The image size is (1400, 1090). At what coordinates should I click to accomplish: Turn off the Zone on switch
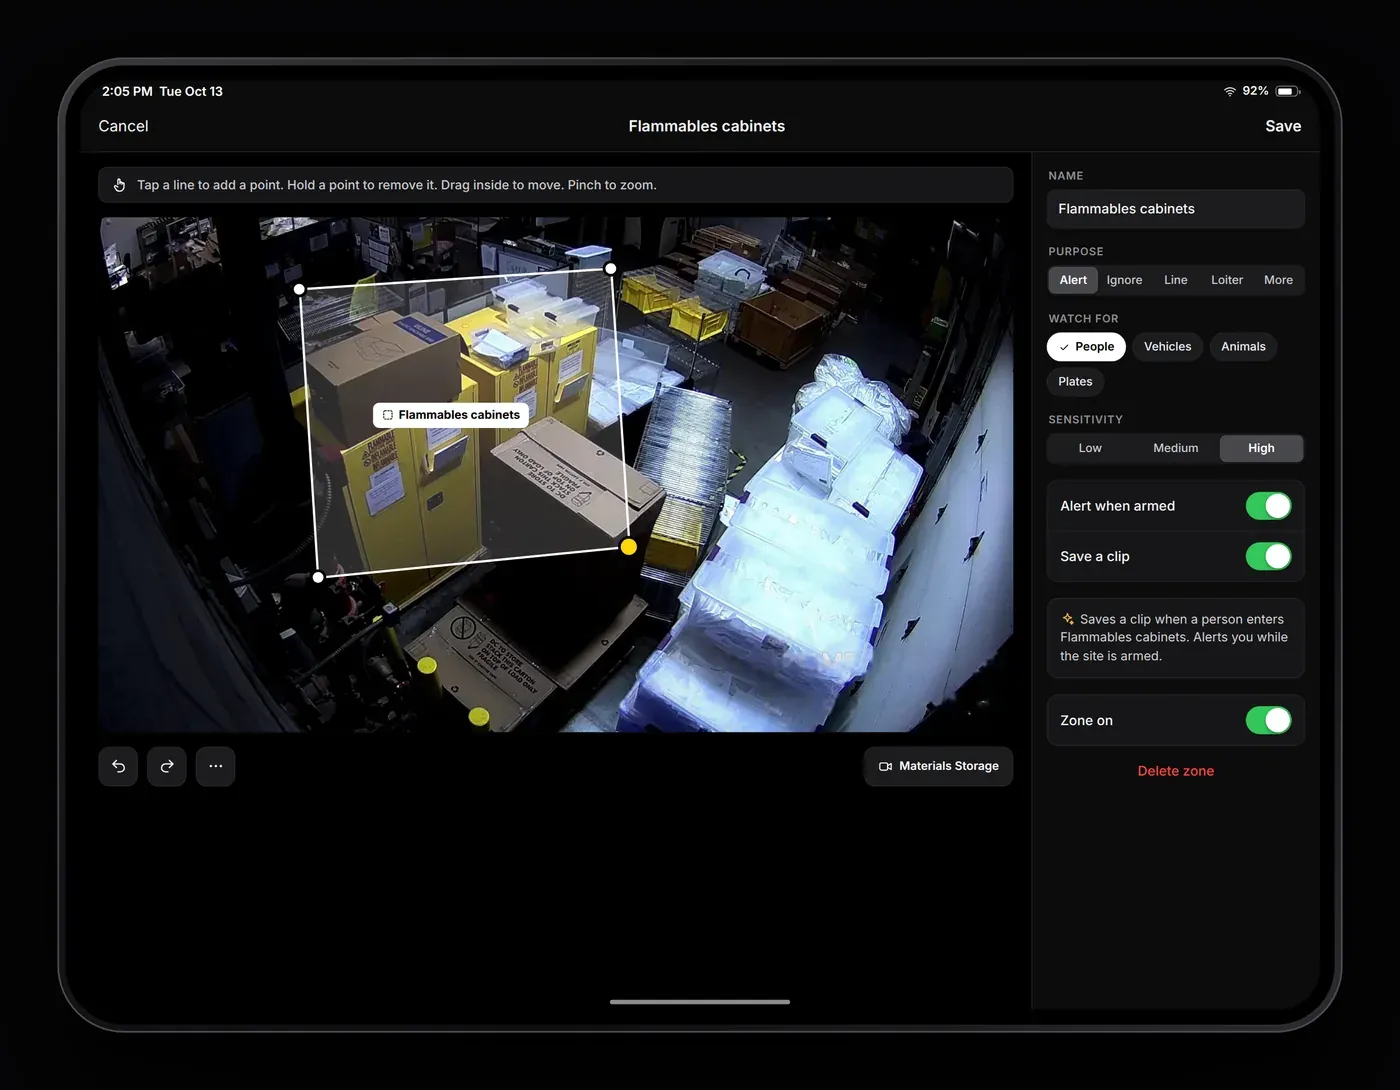[x=1268, y=720]
